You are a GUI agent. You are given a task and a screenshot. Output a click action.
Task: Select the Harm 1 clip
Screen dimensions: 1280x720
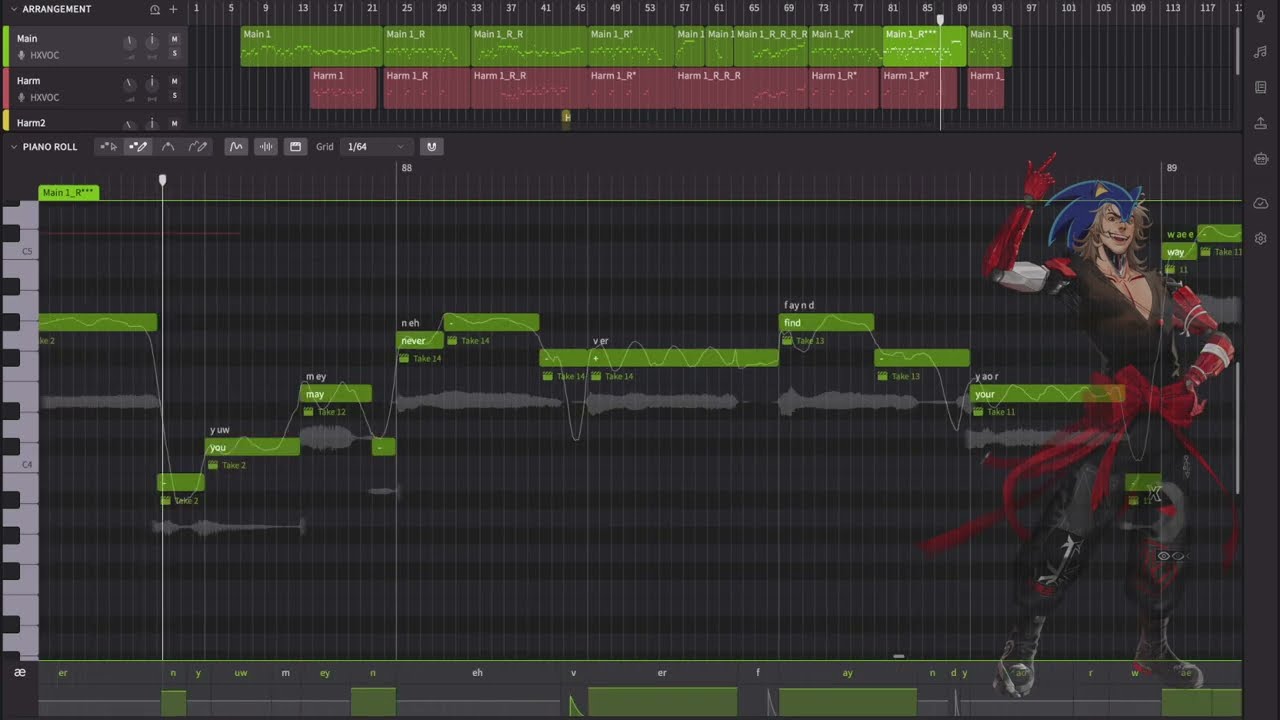[x=343, y=88]
